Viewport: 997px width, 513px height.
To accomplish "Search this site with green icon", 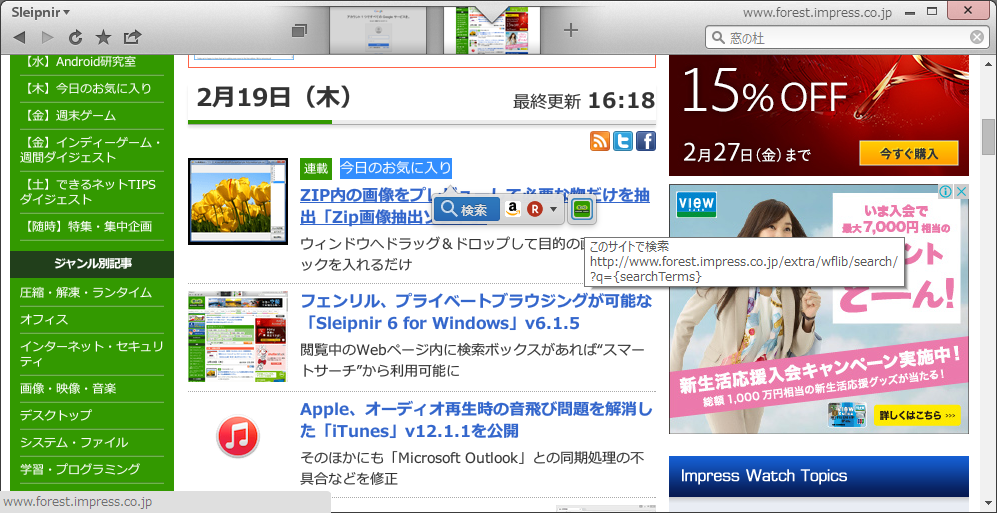I will click(581, 209).
